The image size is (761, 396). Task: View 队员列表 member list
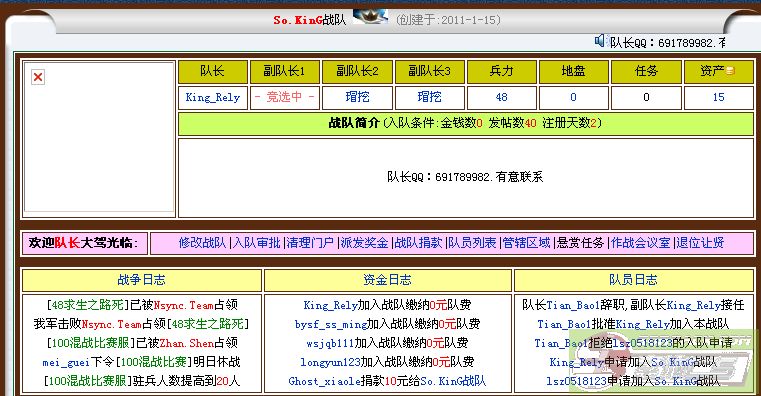pos(472,243)
